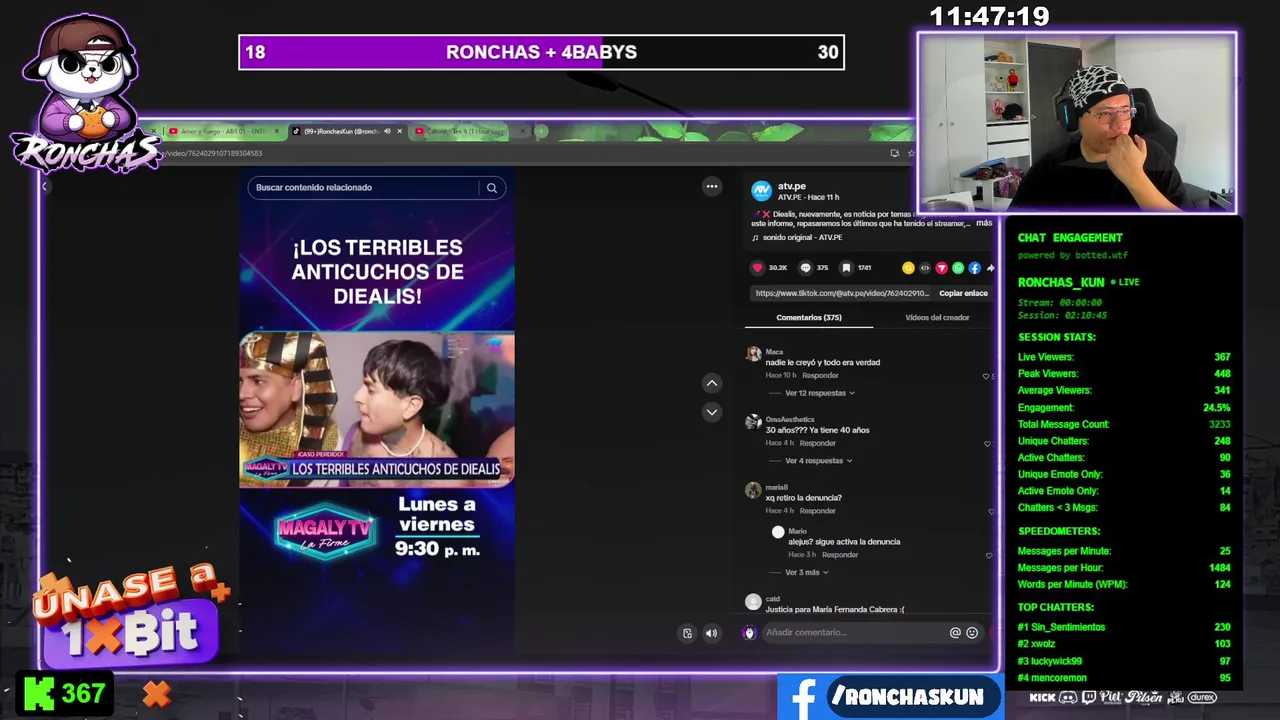Screen dimensions: 1280x720
Task: Click Messages per Hour value 1484
Action: (1219, 568)
